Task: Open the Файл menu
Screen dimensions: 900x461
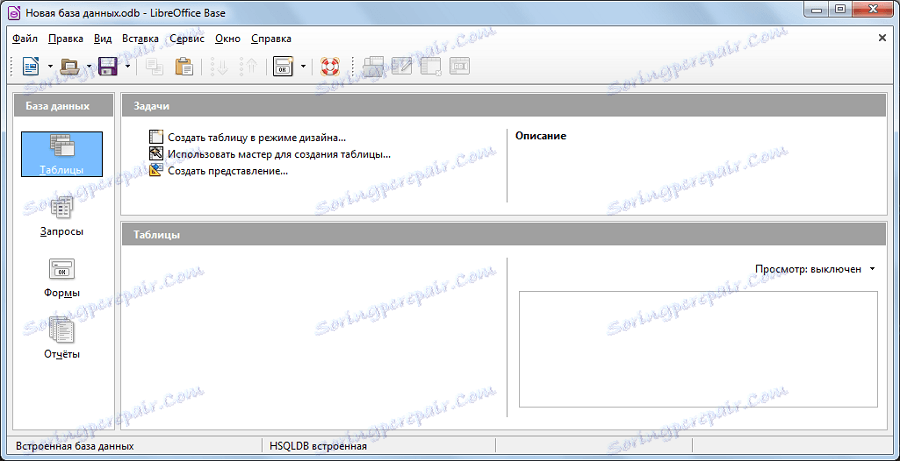Action: [25, 38]
